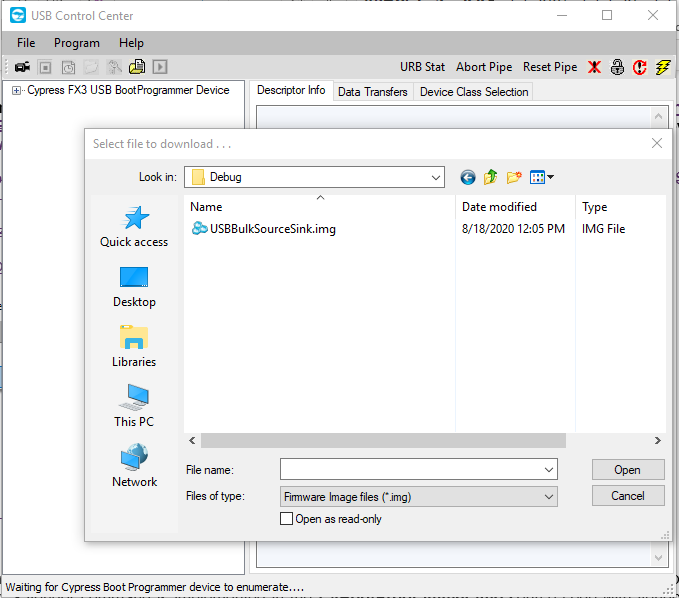Click the yellow lightning bolt icon
679x598 pixels.
[663, 67]
